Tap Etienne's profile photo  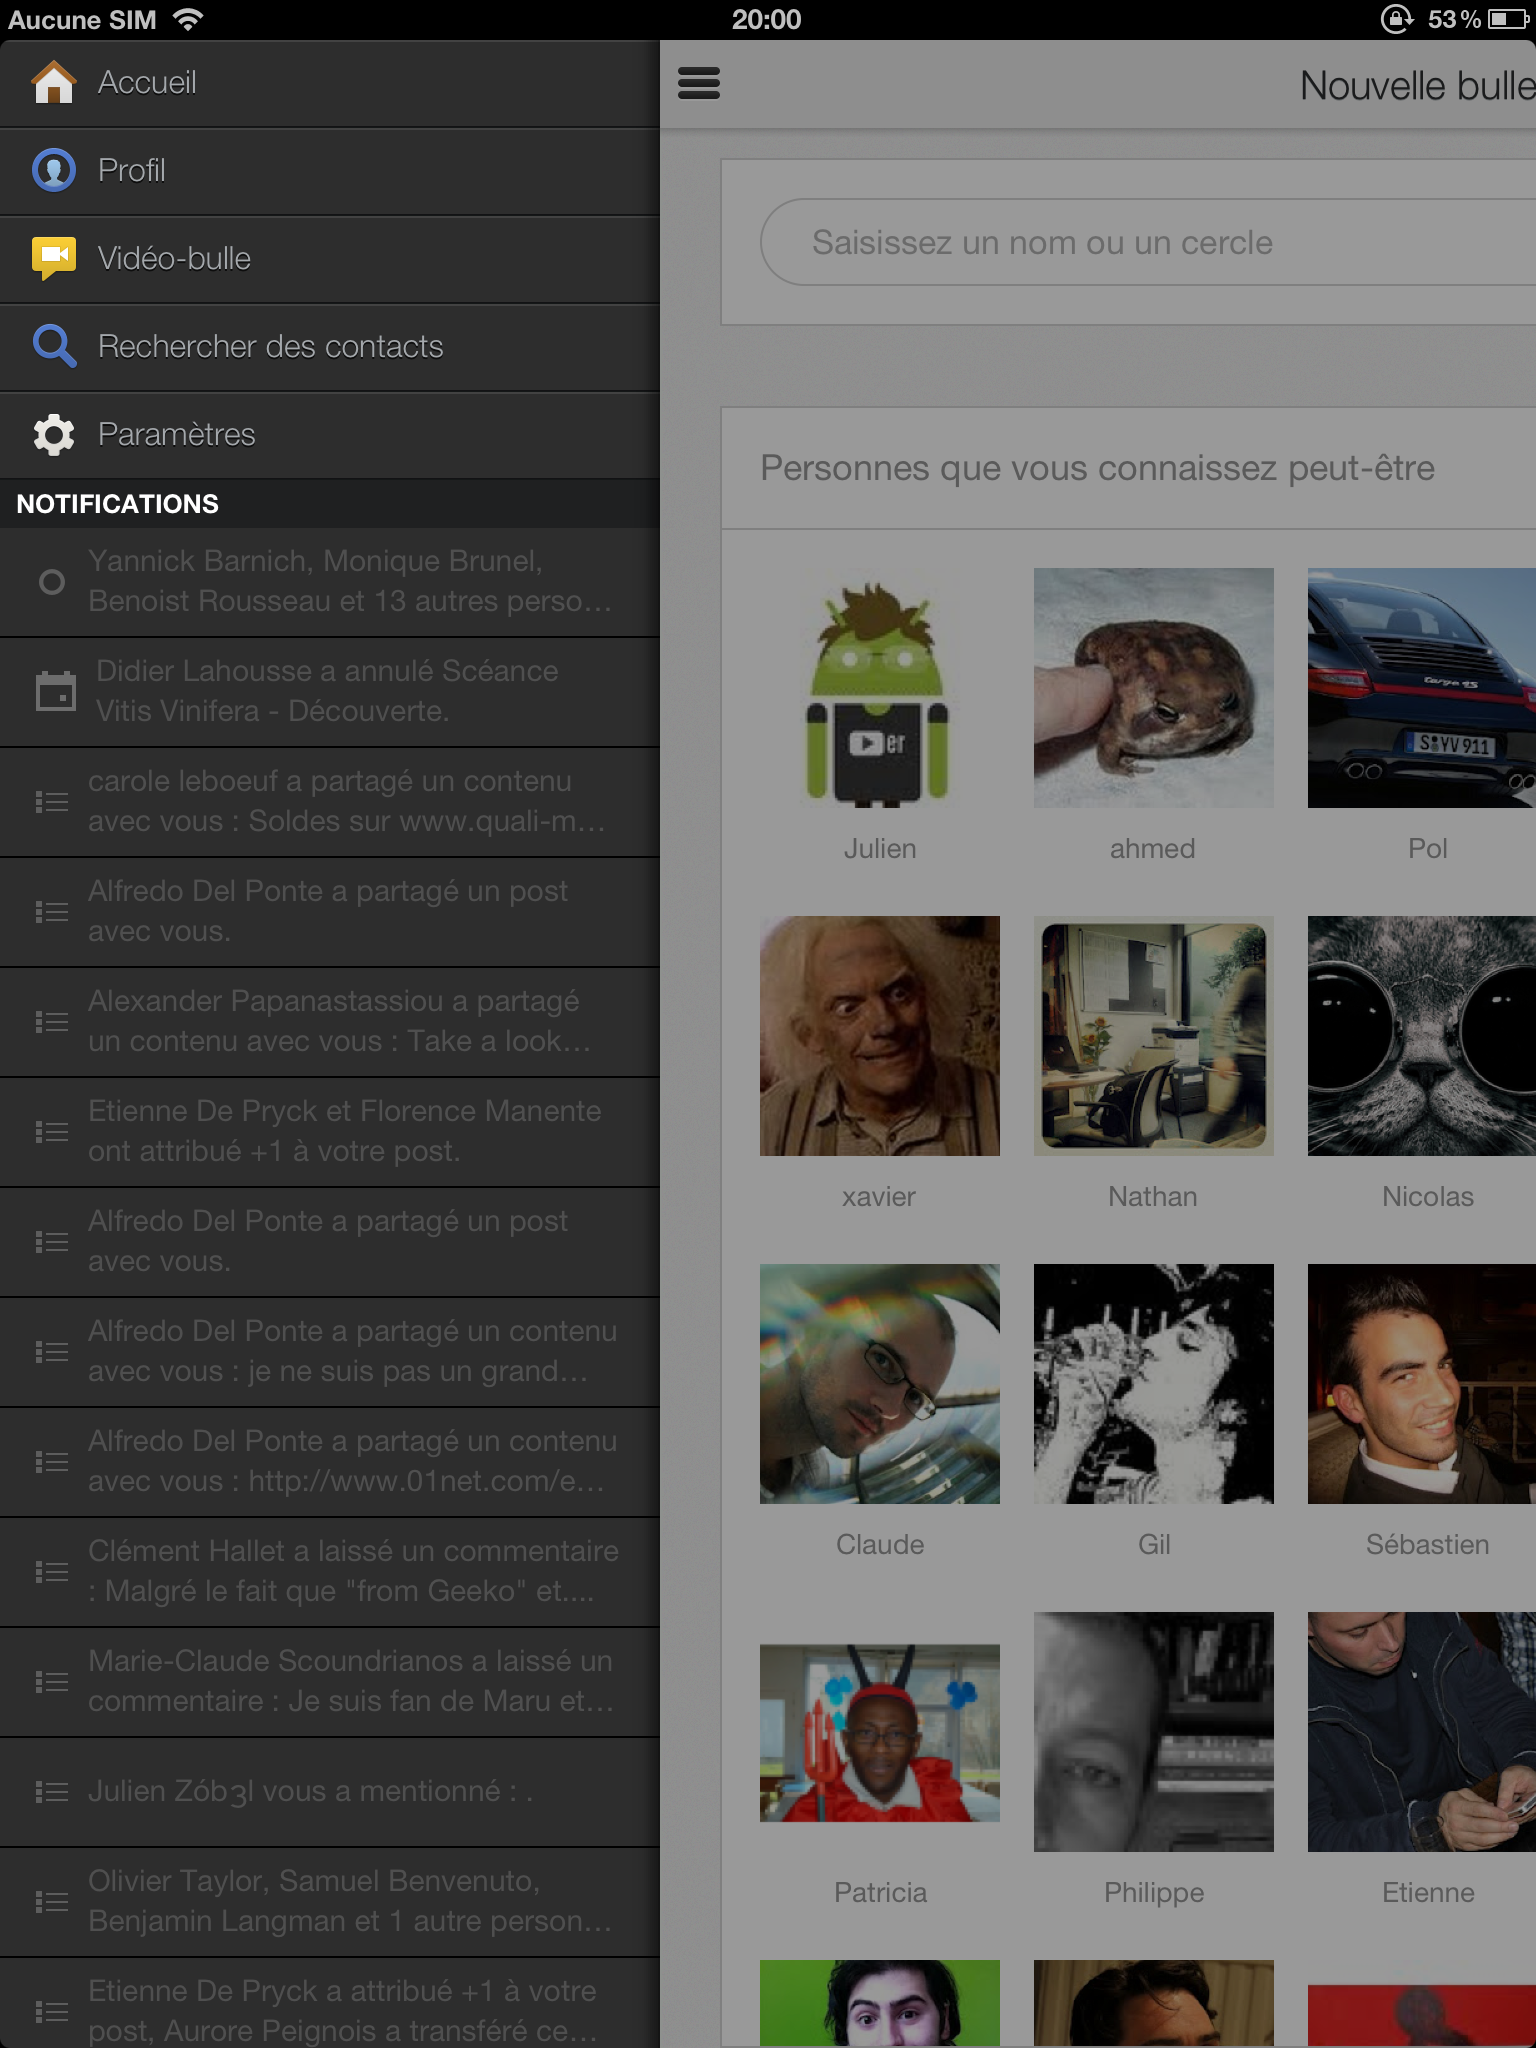point(1422,1732)
